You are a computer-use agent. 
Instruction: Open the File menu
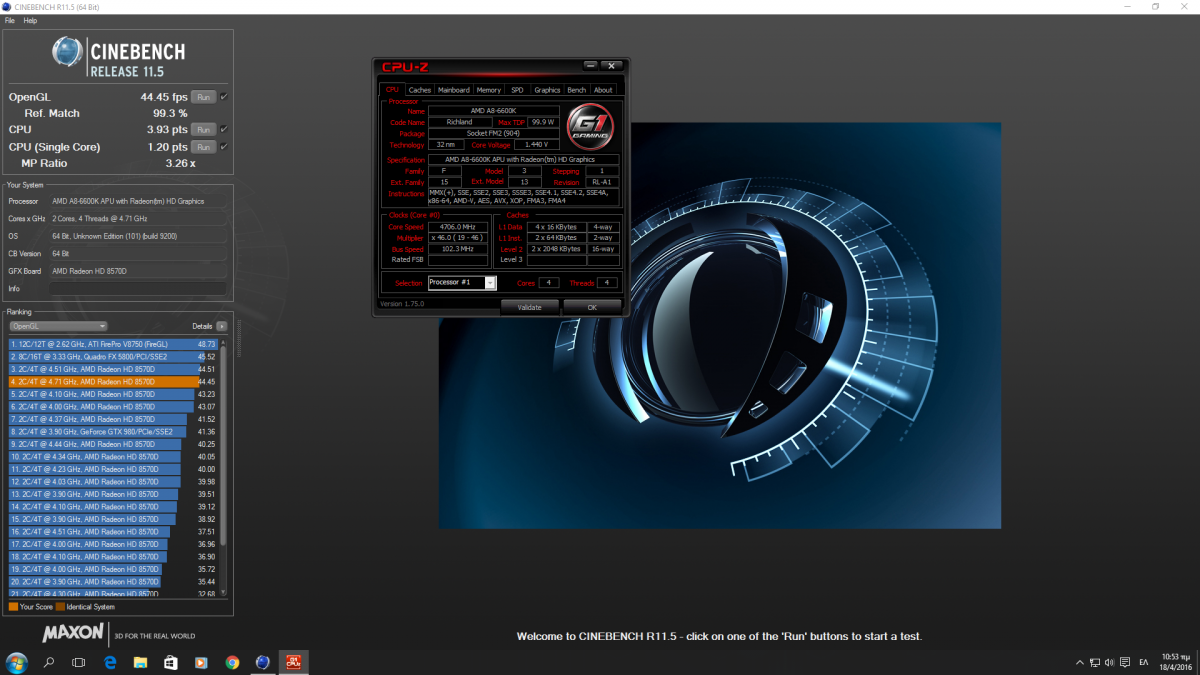10,20
